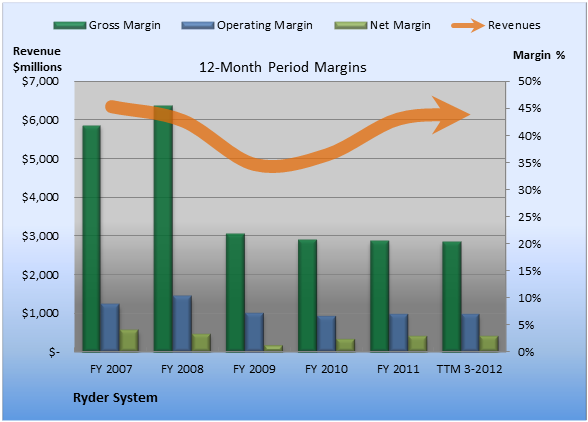The image size is (588, 422).
Task: Click the 12-Month Period Margins title
Action: [283, 68]
